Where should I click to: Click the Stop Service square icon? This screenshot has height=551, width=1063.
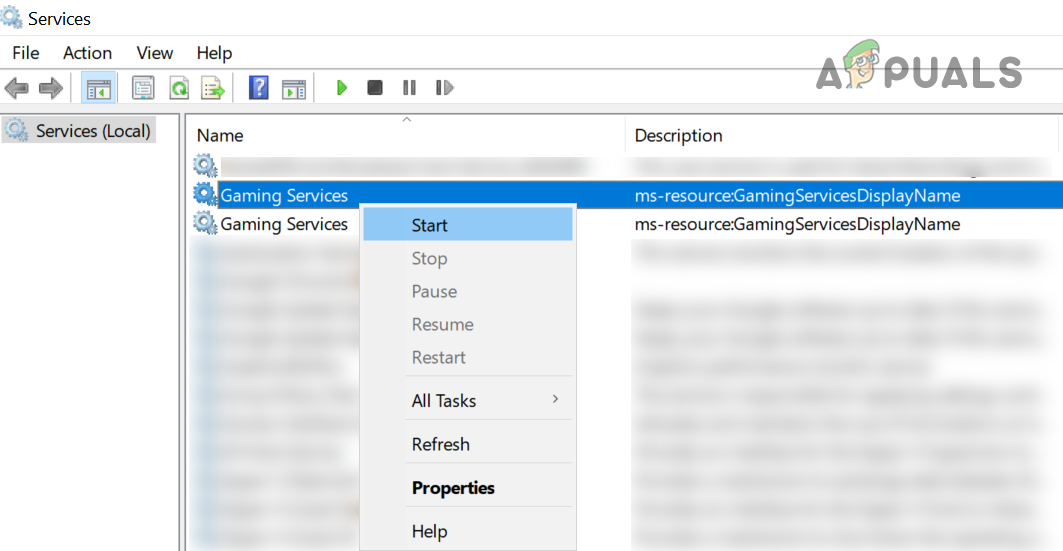coord(375,87)
